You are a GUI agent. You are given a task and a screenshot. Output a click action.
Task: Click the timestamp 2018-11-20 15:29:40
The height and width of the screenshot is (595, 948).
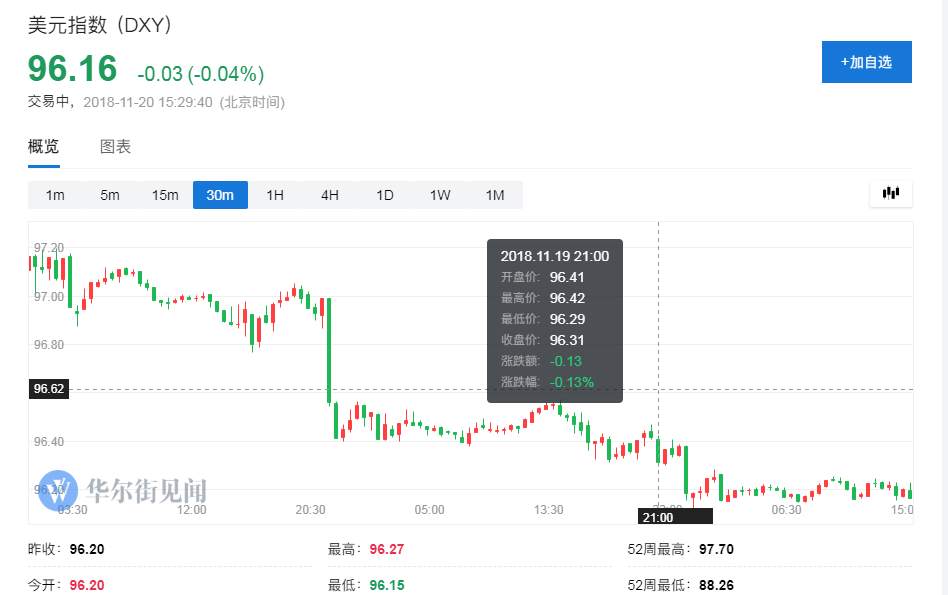pyautogui.click(x=148, y=102)
